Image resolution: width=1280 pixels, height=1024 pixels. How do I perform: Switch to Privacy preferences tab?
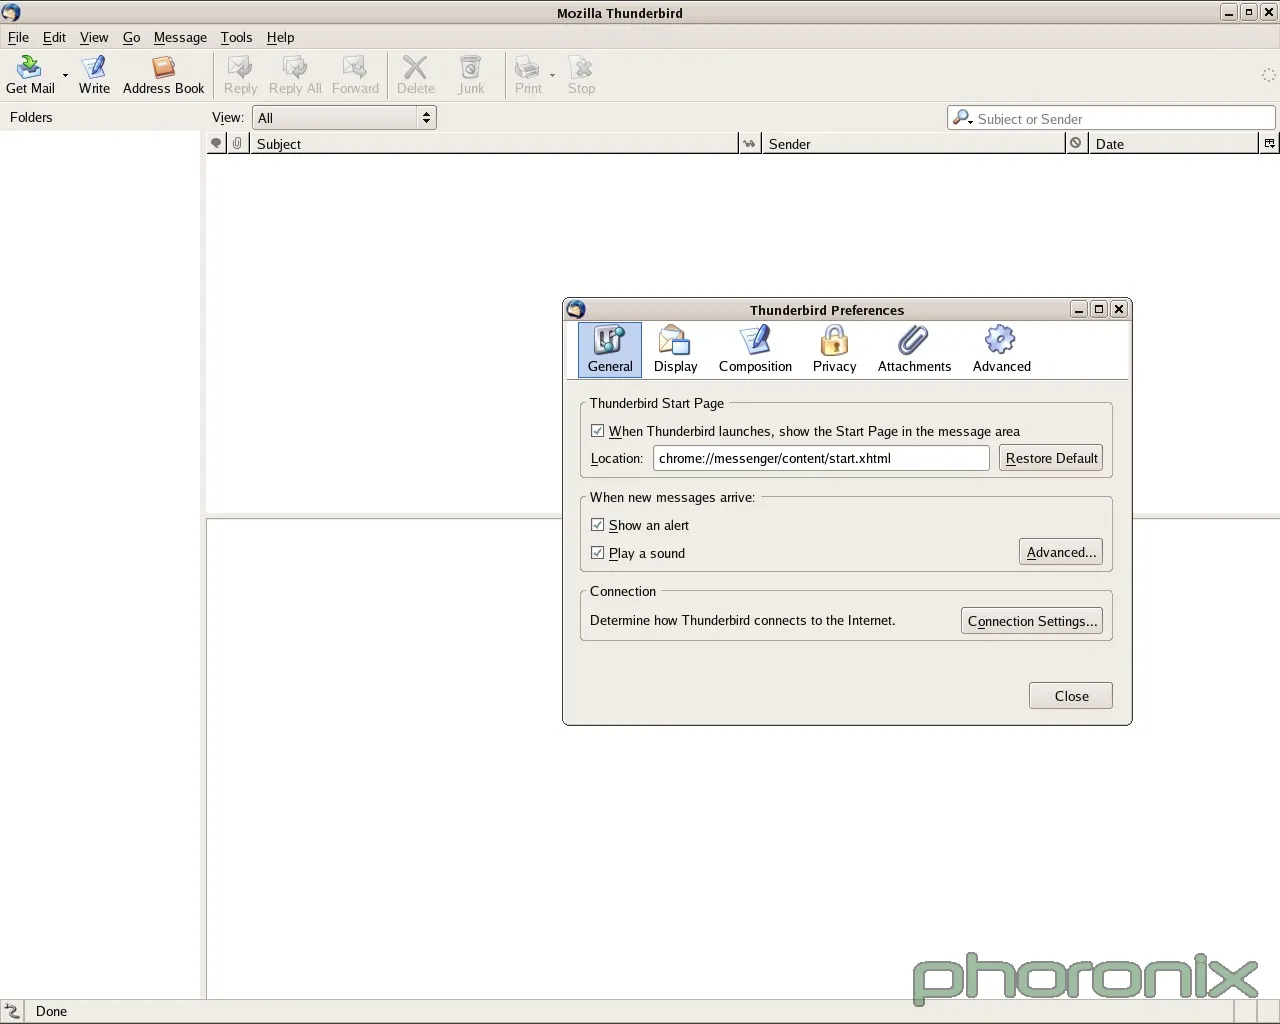[x=835, y=350]
